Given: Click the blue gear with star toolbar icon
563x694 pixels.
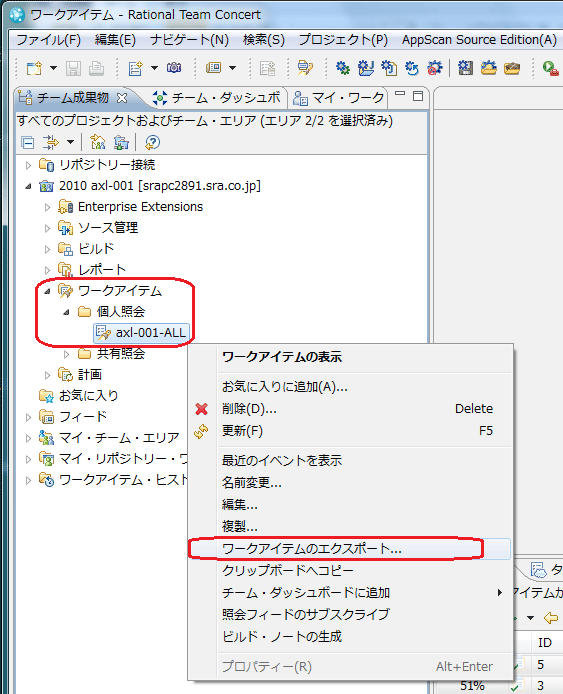Looking at the screenshot, I should click(x=342, y=68).
